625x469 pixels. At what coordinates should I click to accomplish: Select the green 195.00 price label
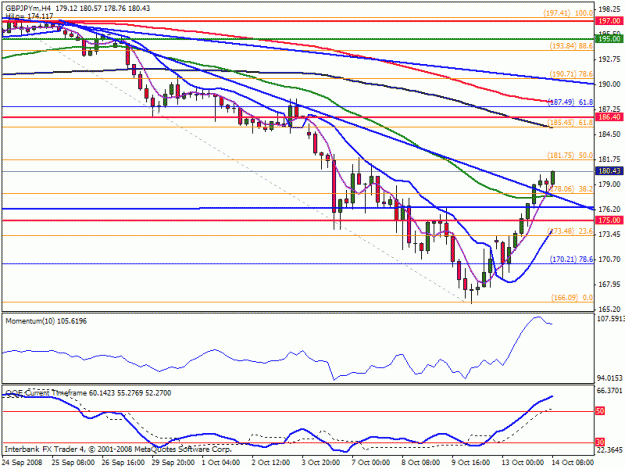(x=609, y=39)
